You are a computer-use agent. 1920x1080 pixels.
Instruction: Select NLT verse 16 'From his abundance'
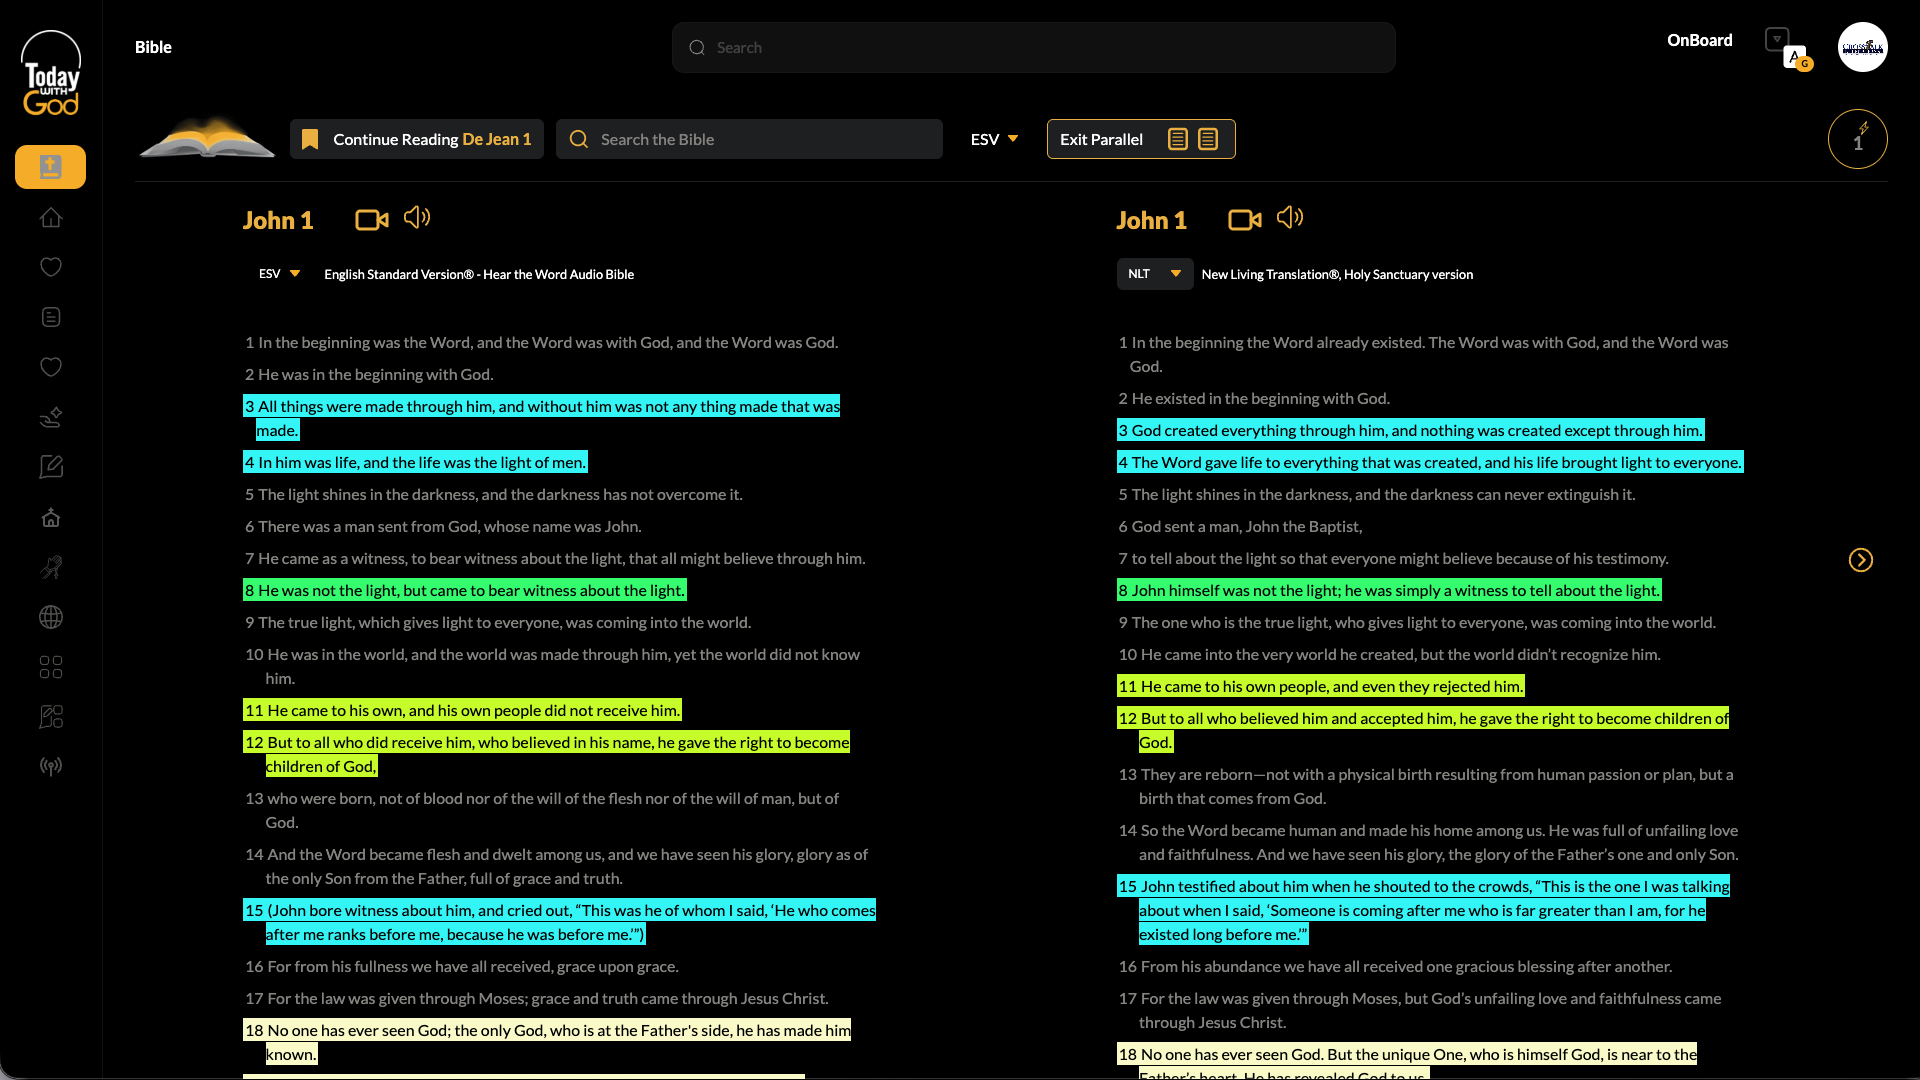1395,966
